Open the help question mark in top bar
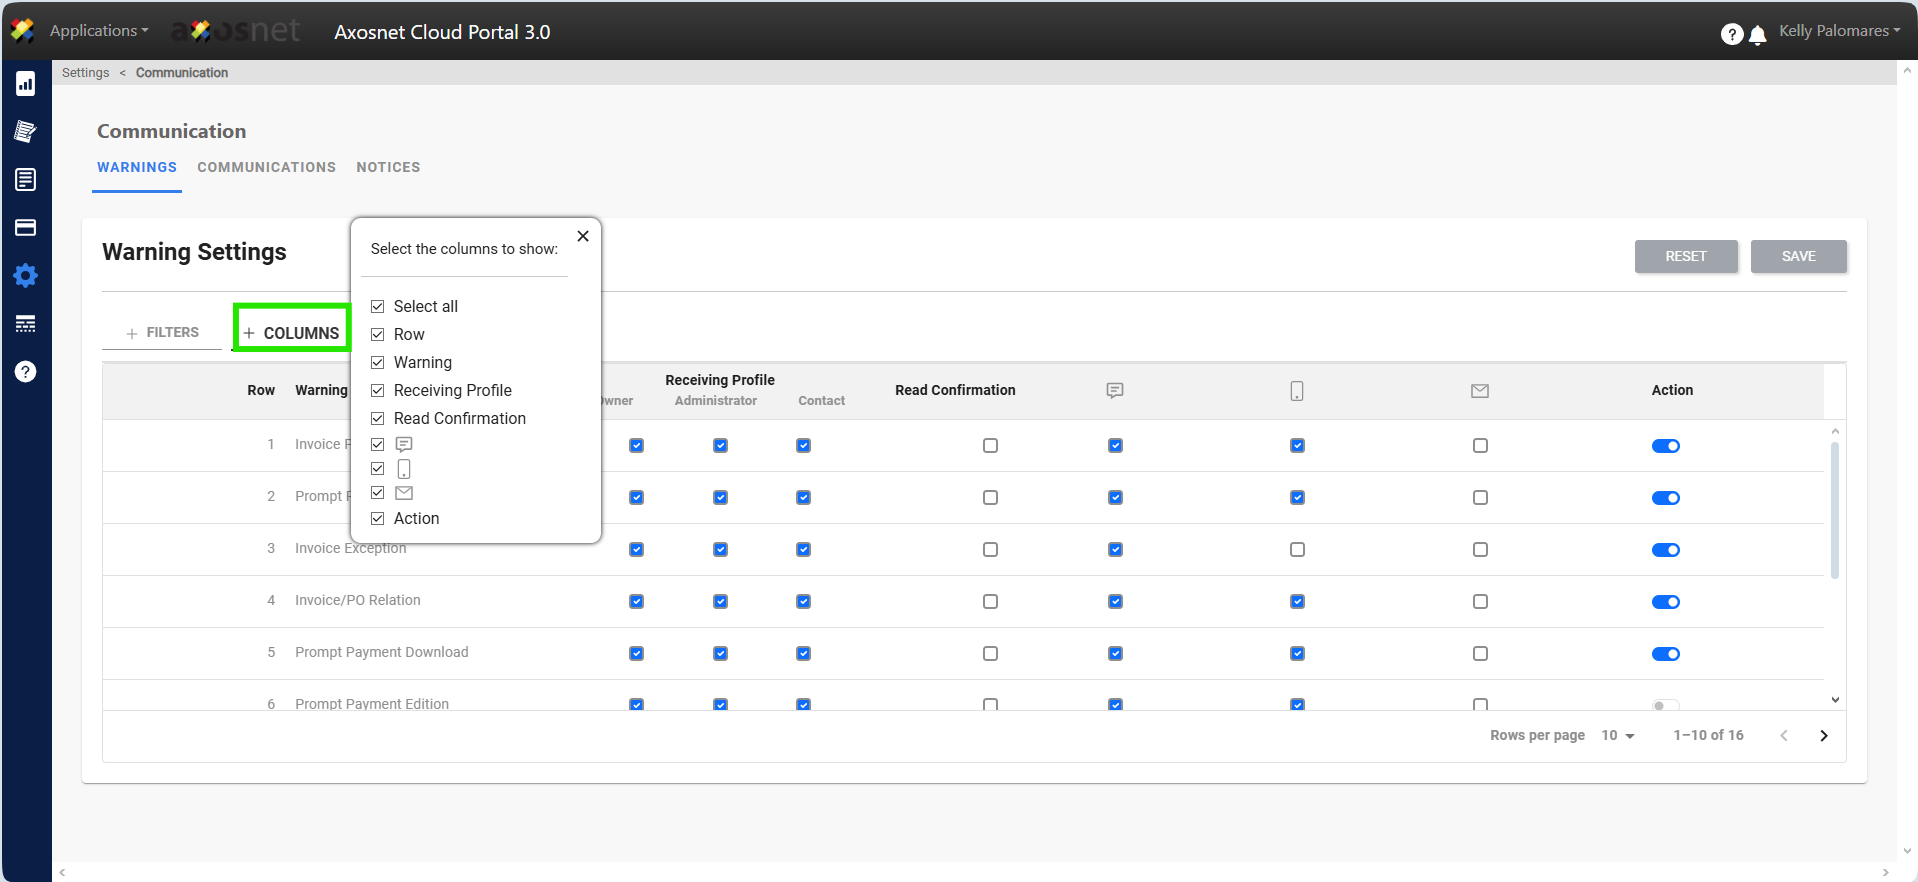1918x882 pixels. pyautogui.click(x=1731, y=35)
